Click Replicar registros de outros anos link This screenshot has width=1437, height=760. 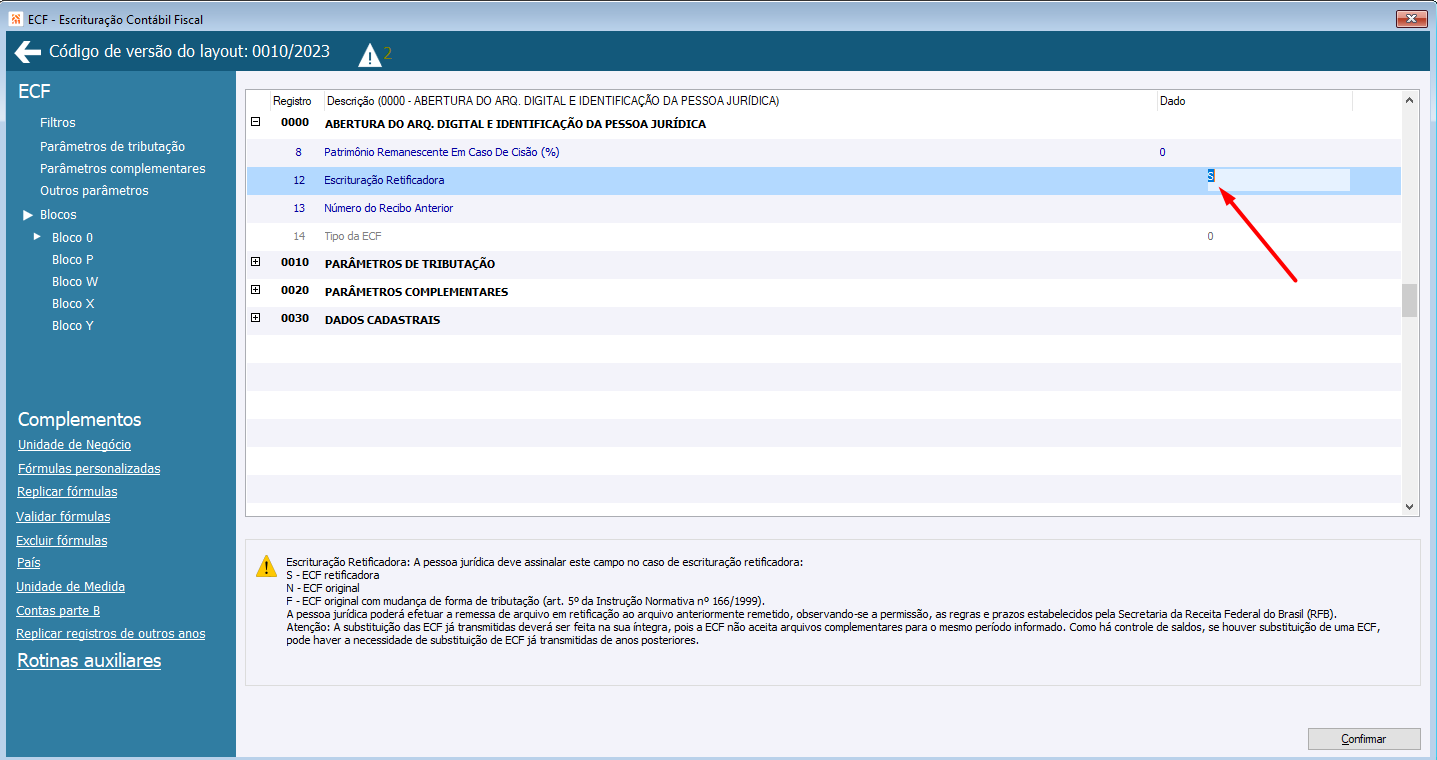pyautogui.click(x=111, y=634)
